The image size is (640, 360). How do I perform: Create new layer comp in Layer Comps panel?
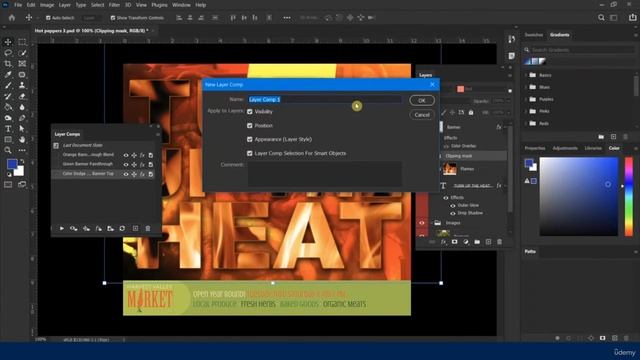coord(135,229)
